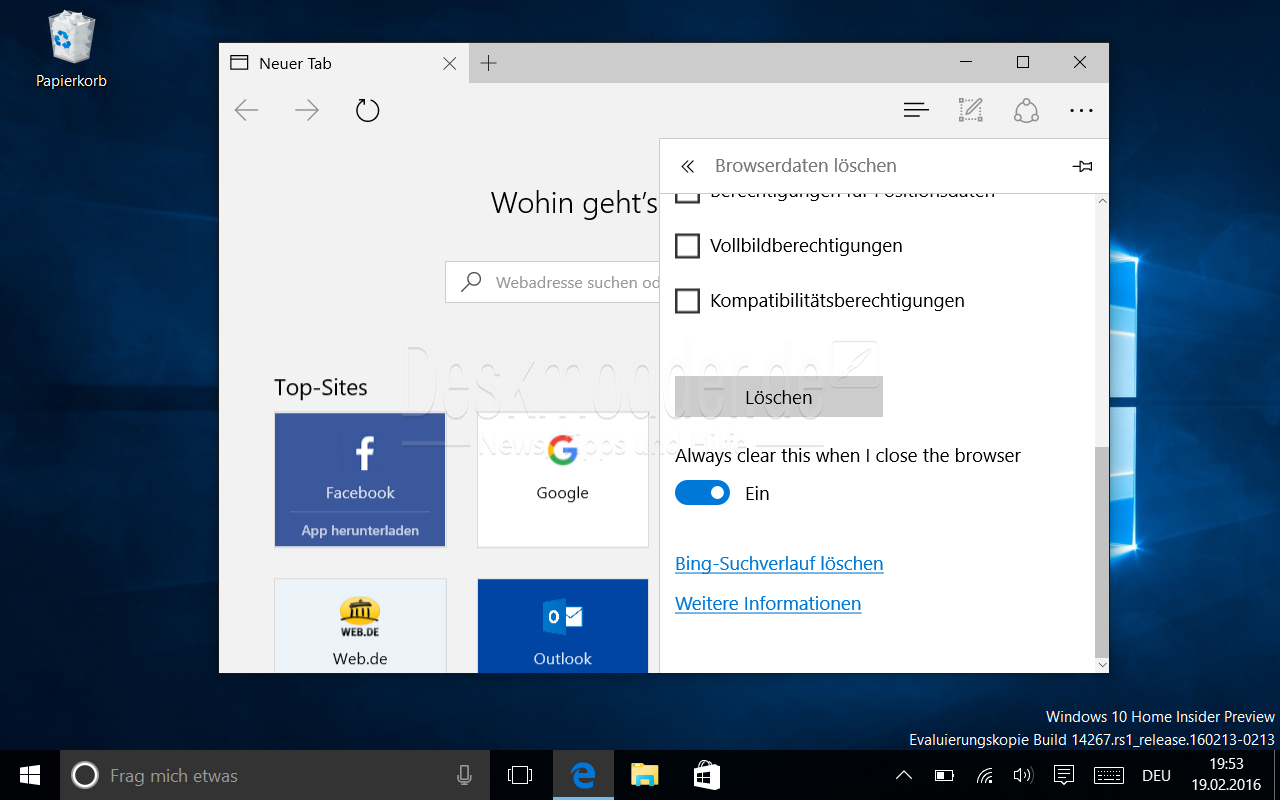Open the Bing-Suchverlauf löschen link
Screen dimensions: 1280x800
click(779, 564)
